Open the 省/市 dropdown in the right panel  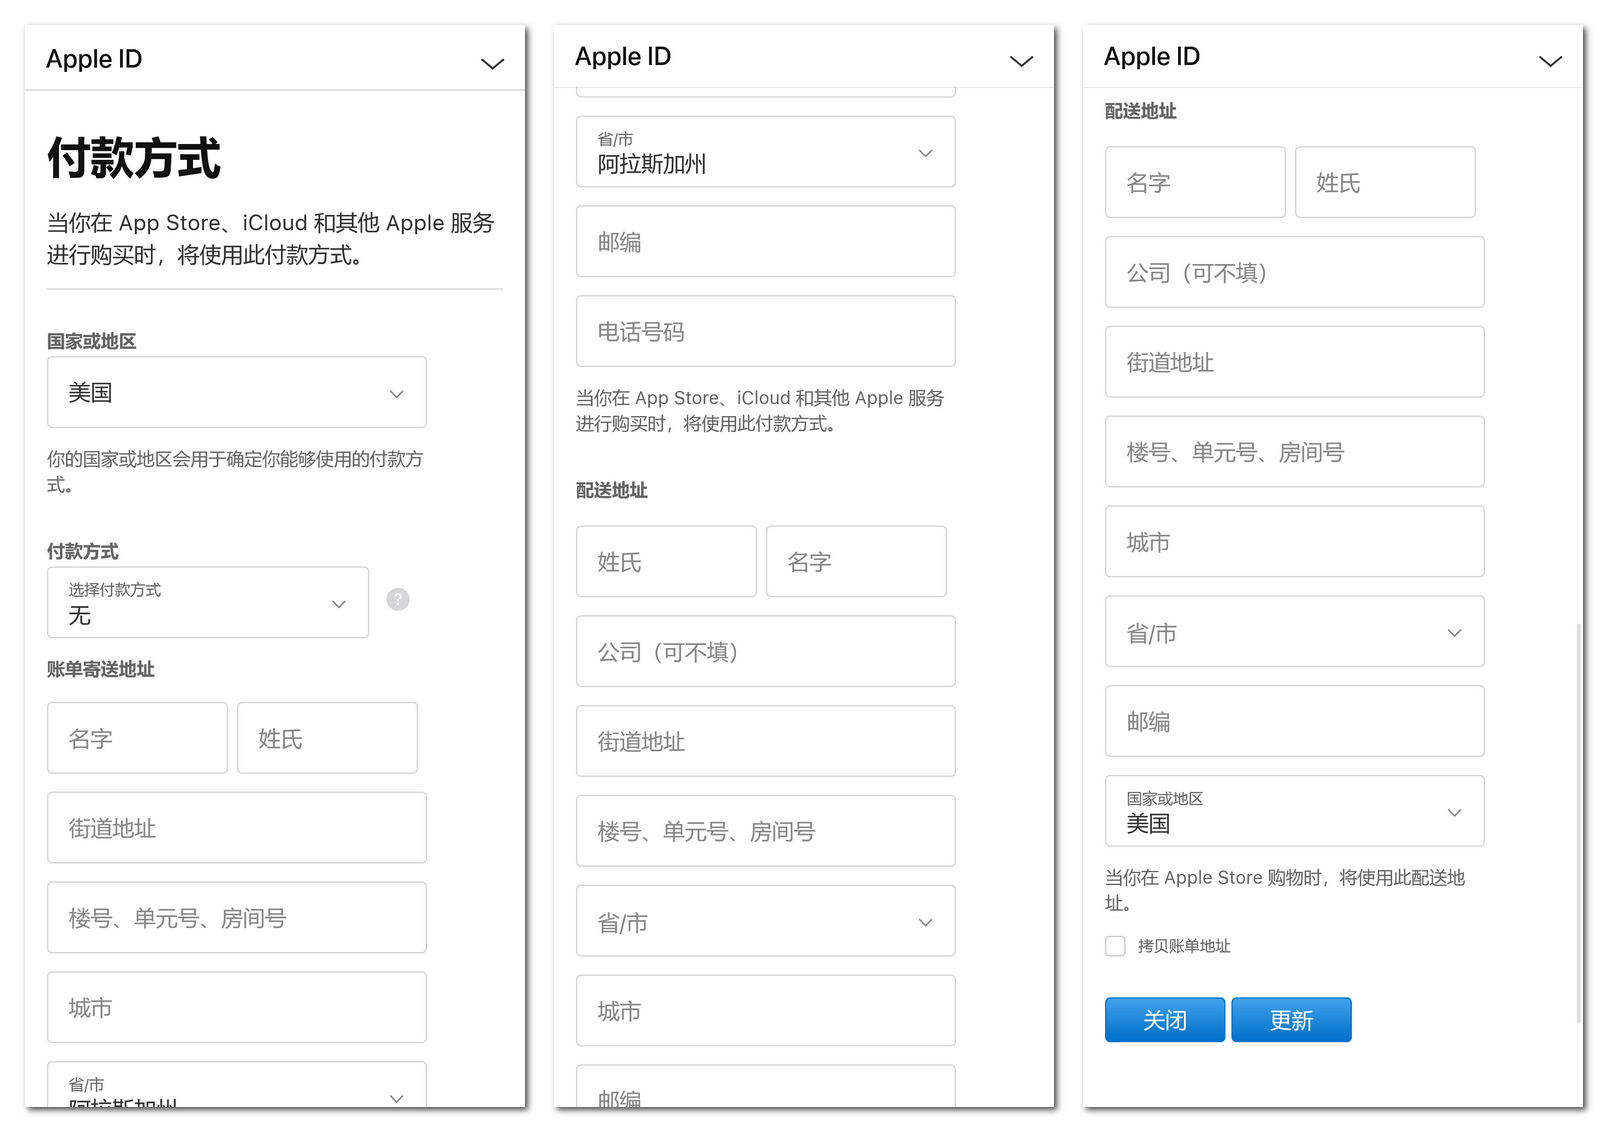click(1295, 632)
